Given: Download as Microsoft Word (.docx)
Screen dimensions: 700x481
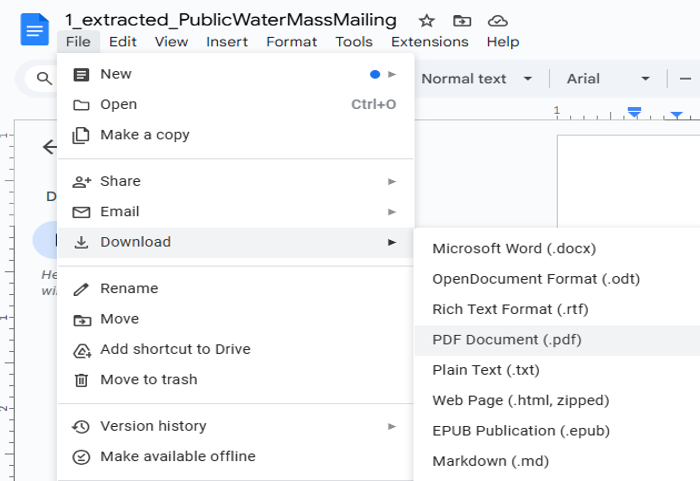Looking at the screenshot, I should pos(557,248).
